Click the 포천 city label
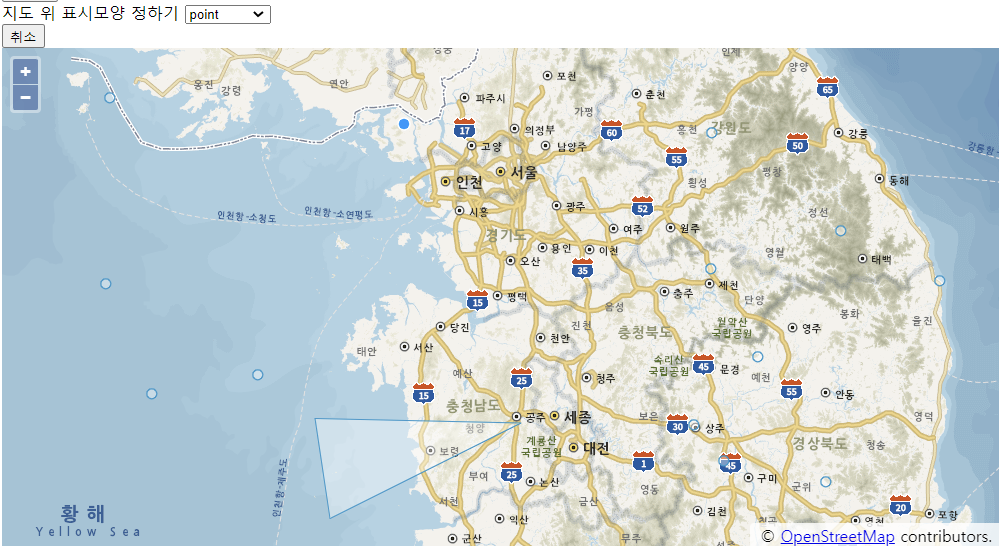 click(x=566, y=76)
